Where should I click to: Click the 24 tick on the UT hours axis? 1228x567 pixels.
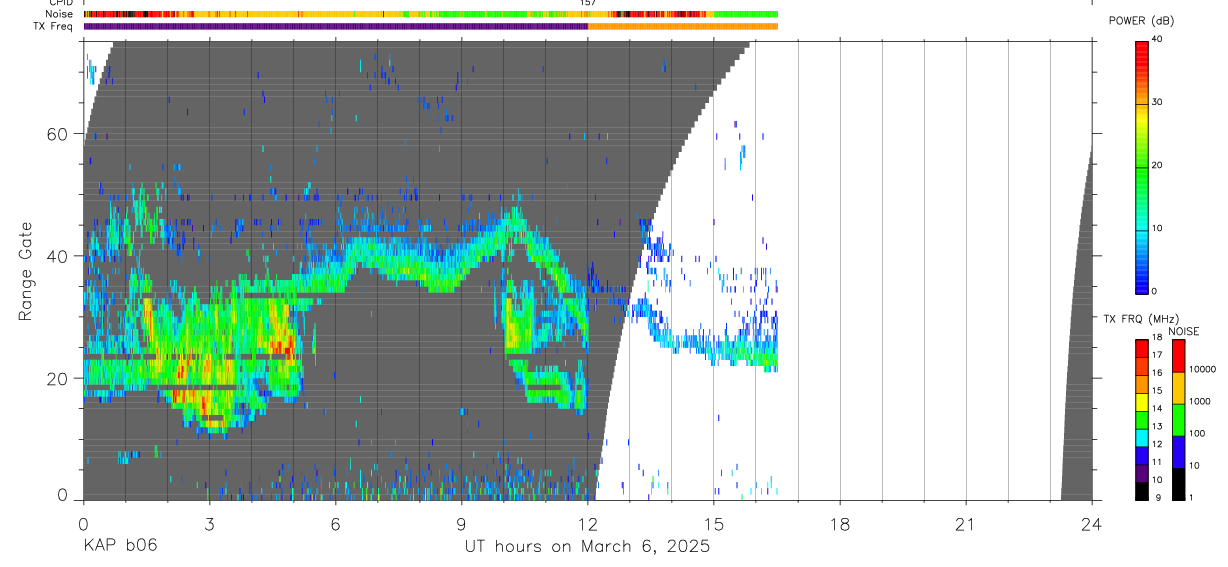[x=1092, y=524]
